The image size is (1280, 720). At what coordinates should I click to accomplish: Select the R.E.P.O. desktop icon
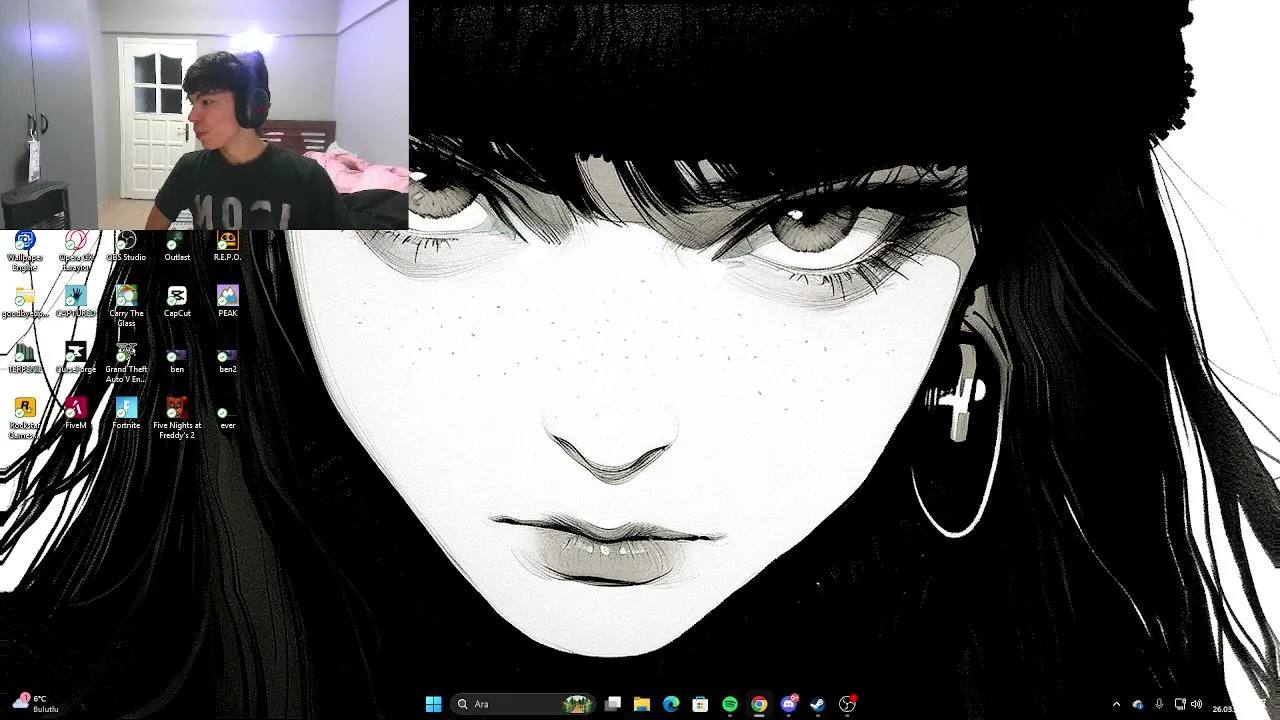[x=227, y=247]
